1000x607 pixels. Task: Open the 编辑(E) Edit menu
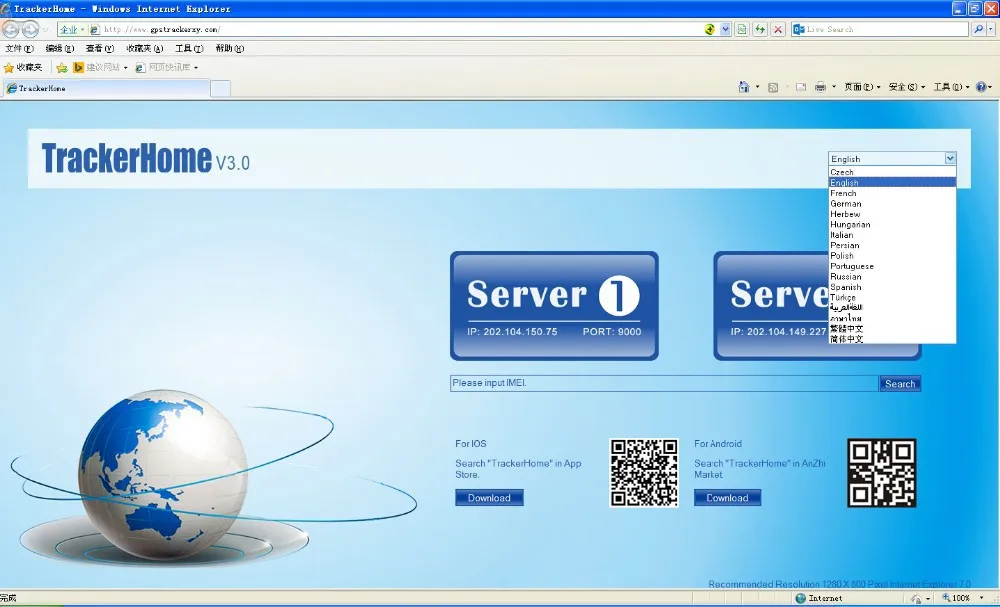tap(60, 48)
